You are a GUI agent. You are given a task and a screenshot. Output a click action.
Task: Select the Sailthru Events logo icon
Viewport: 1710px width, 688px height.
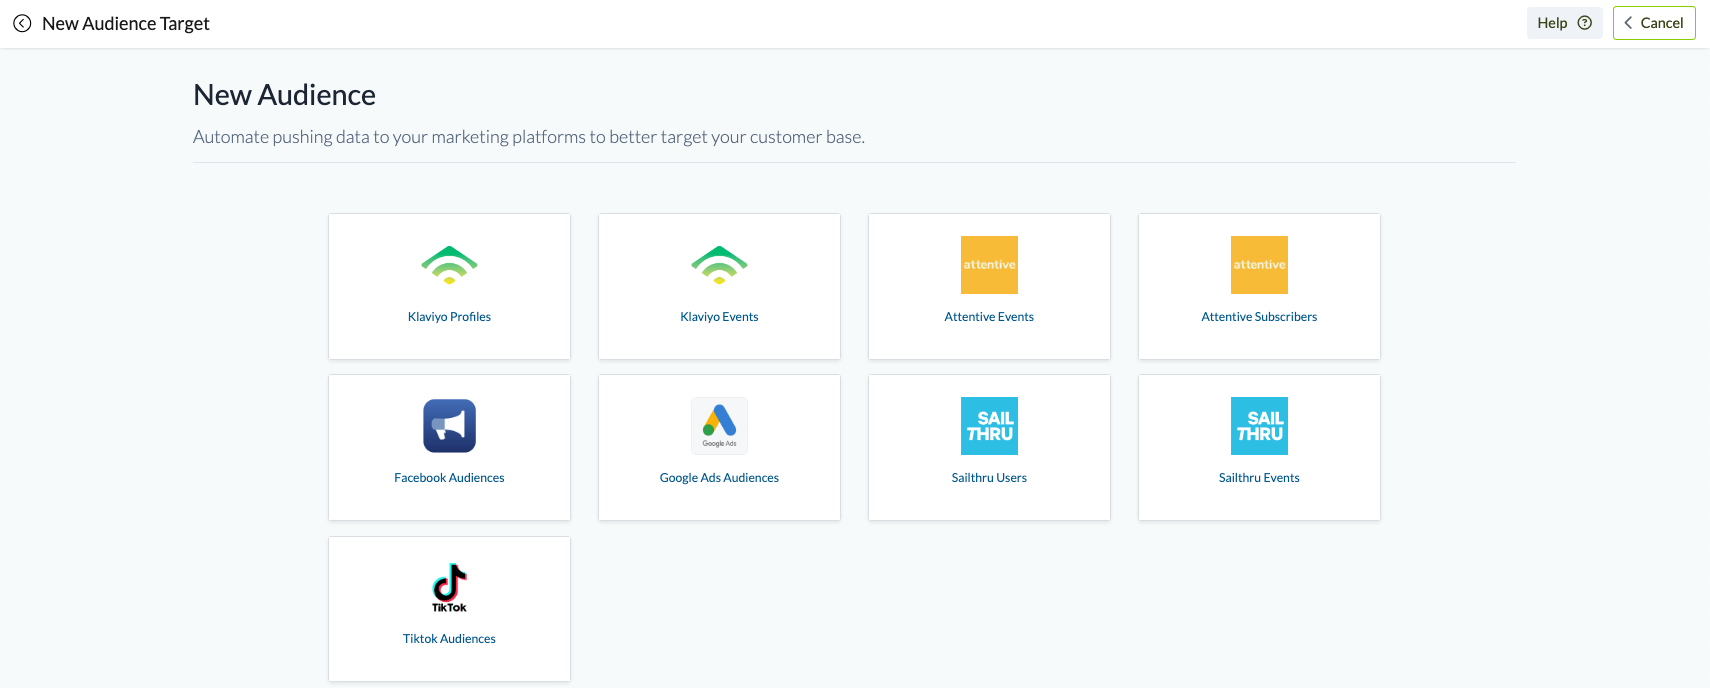tap(1259, 426)
